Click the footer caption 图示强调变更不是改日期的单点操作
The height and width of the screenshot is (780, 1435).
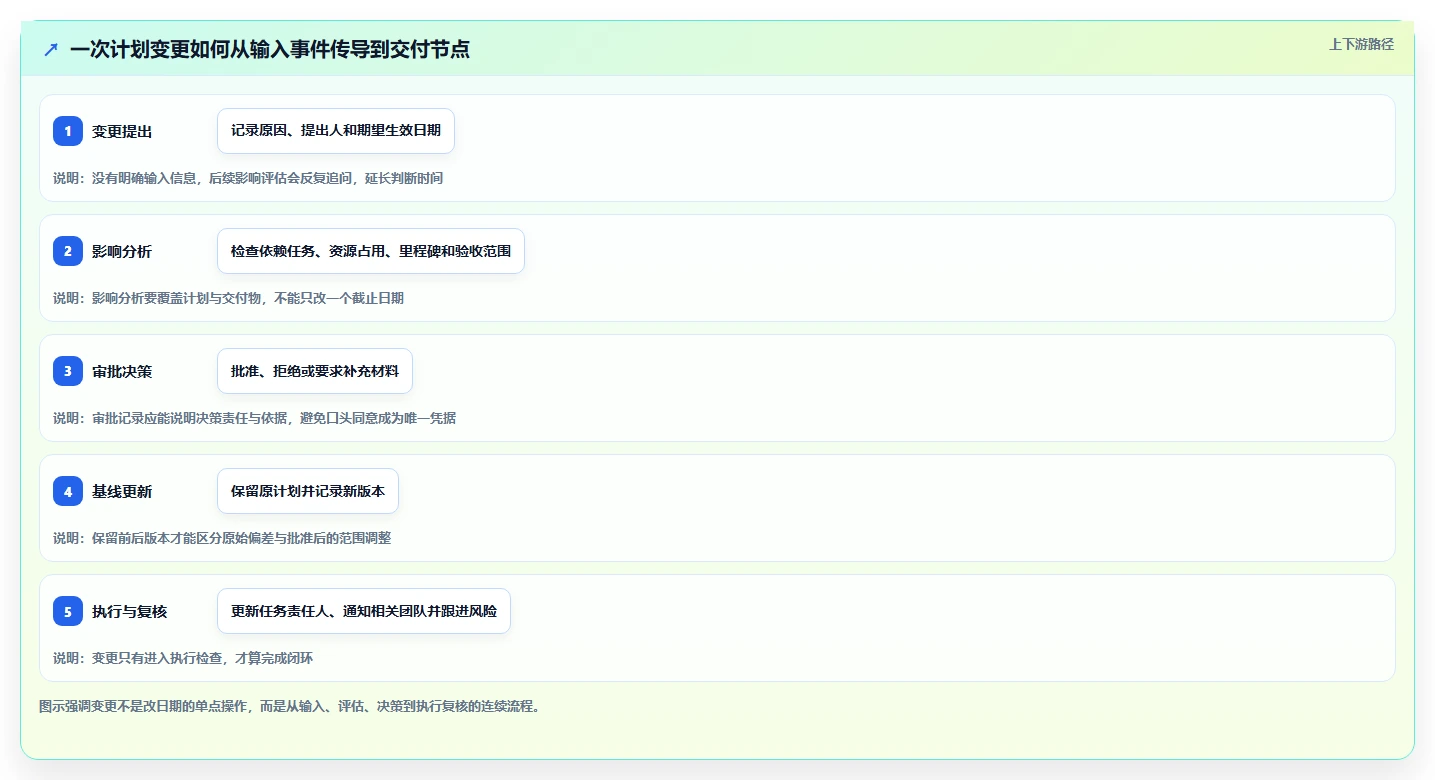point(291,706)
